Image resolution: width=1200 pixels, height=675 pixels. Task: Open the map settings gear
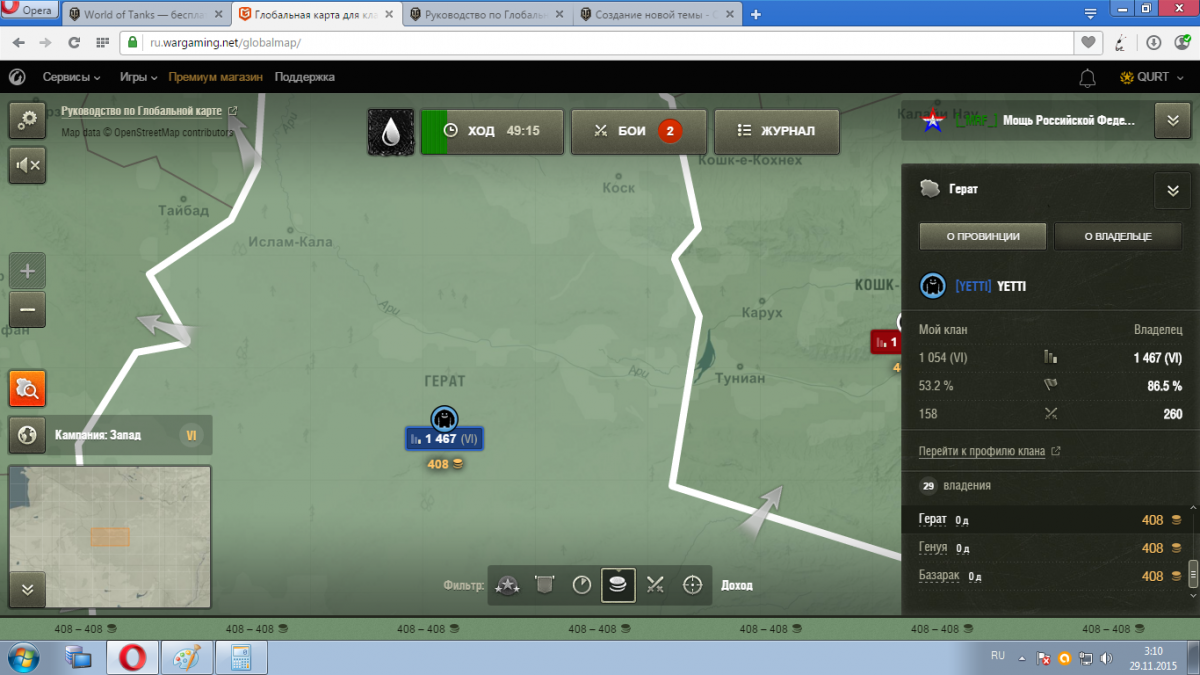pyautogui.click(x=27, y=120)
